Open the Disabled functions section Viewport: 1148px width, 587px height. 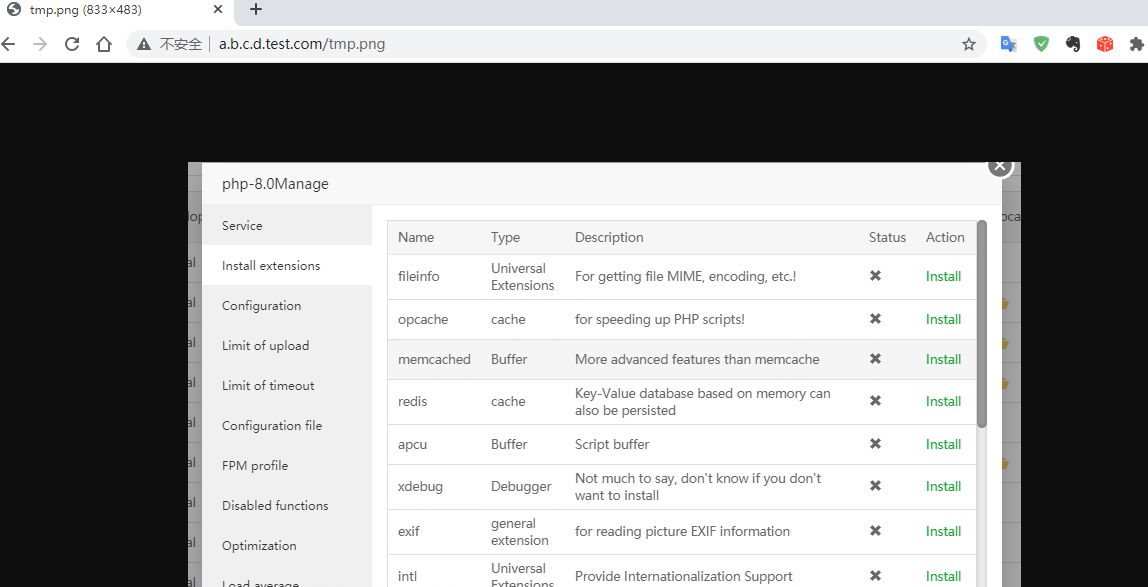tap(286, 506)
